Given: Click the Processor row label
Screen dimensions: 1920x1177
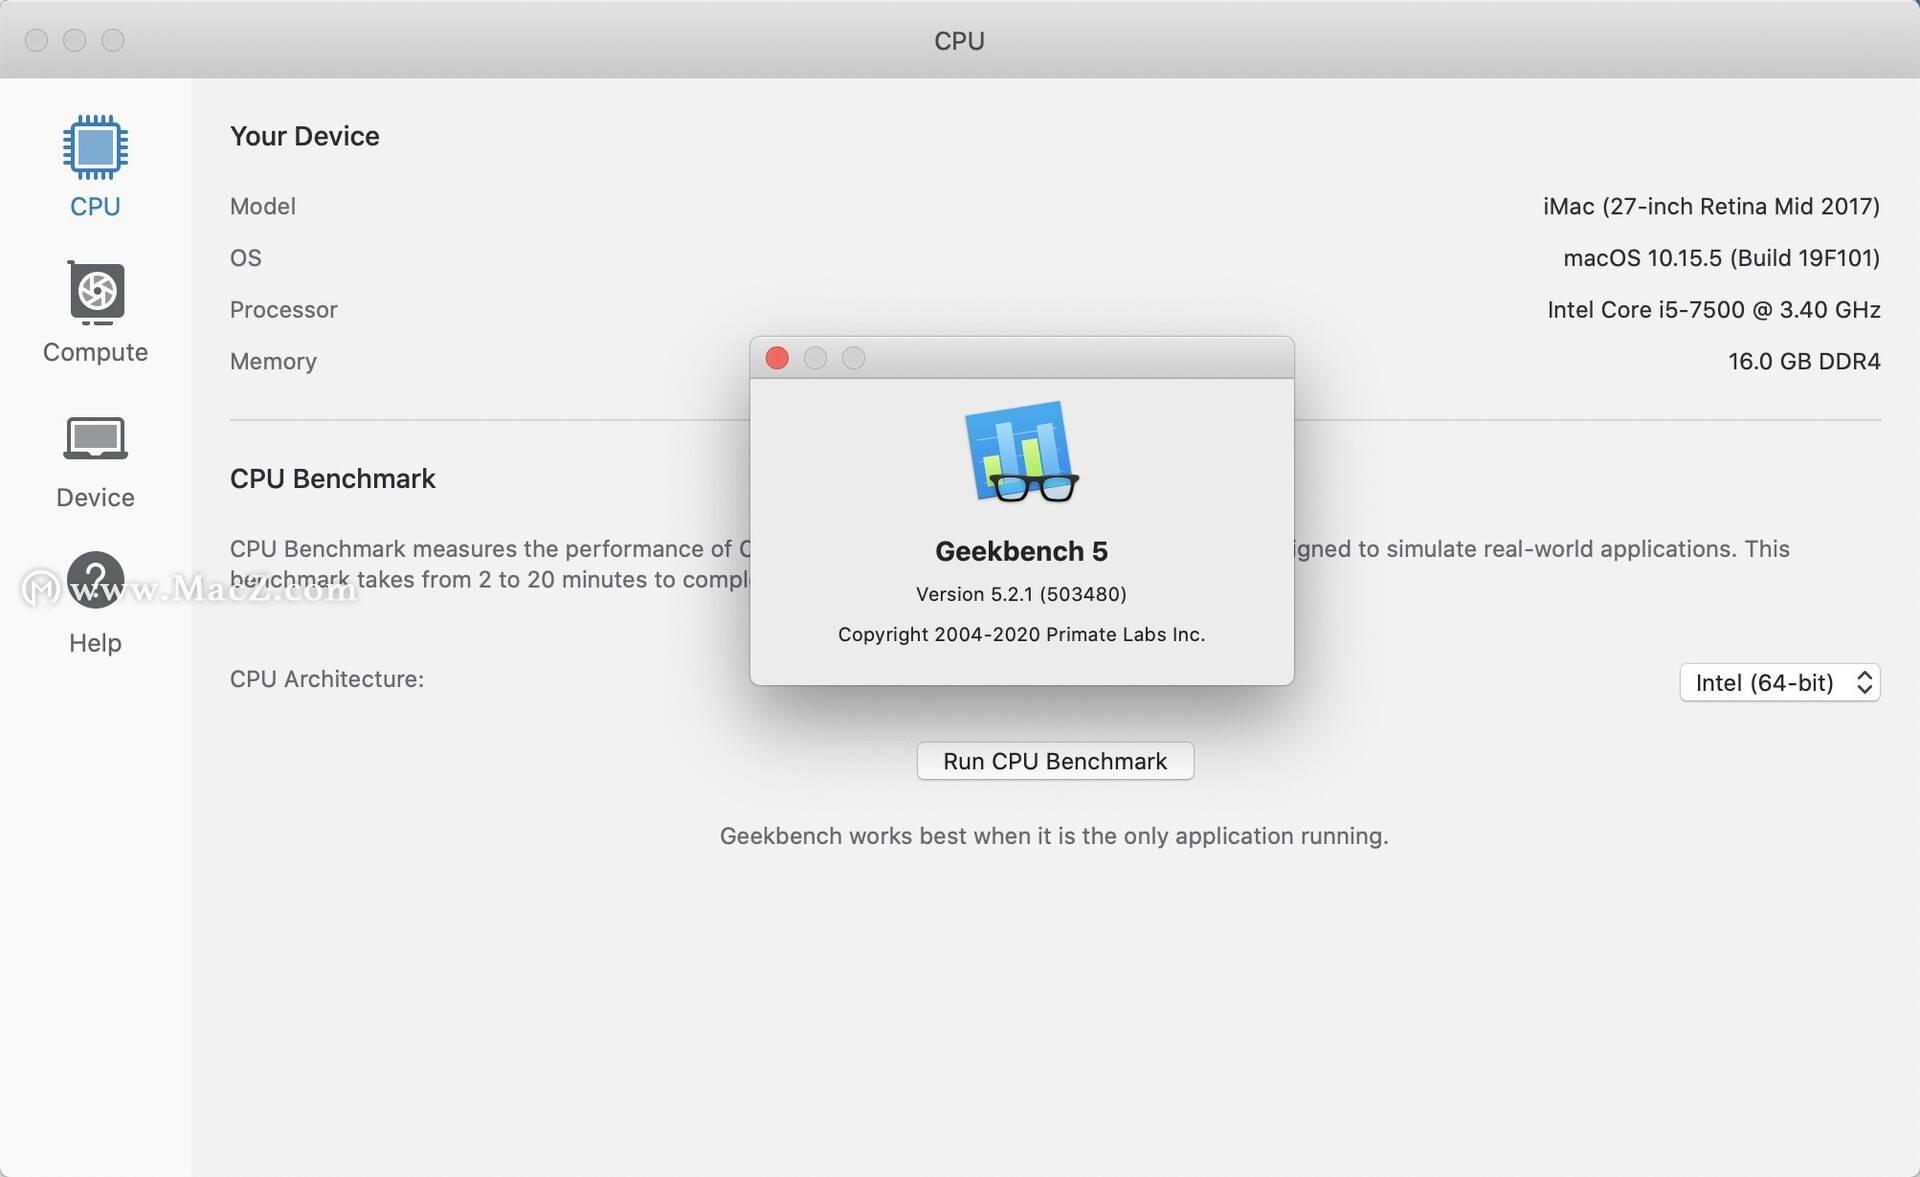Looking at the screenshot, I should pos(284,310).
